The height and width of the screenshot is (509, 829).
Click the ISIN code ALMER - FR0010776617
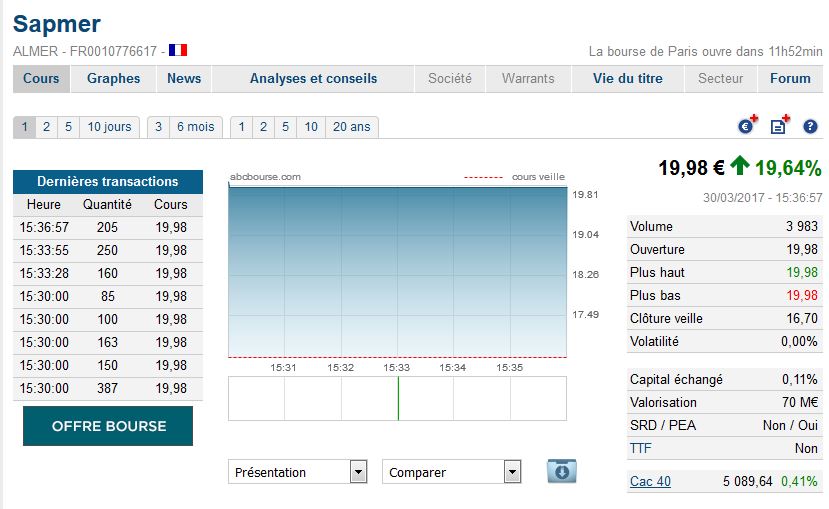coord(85,51)
